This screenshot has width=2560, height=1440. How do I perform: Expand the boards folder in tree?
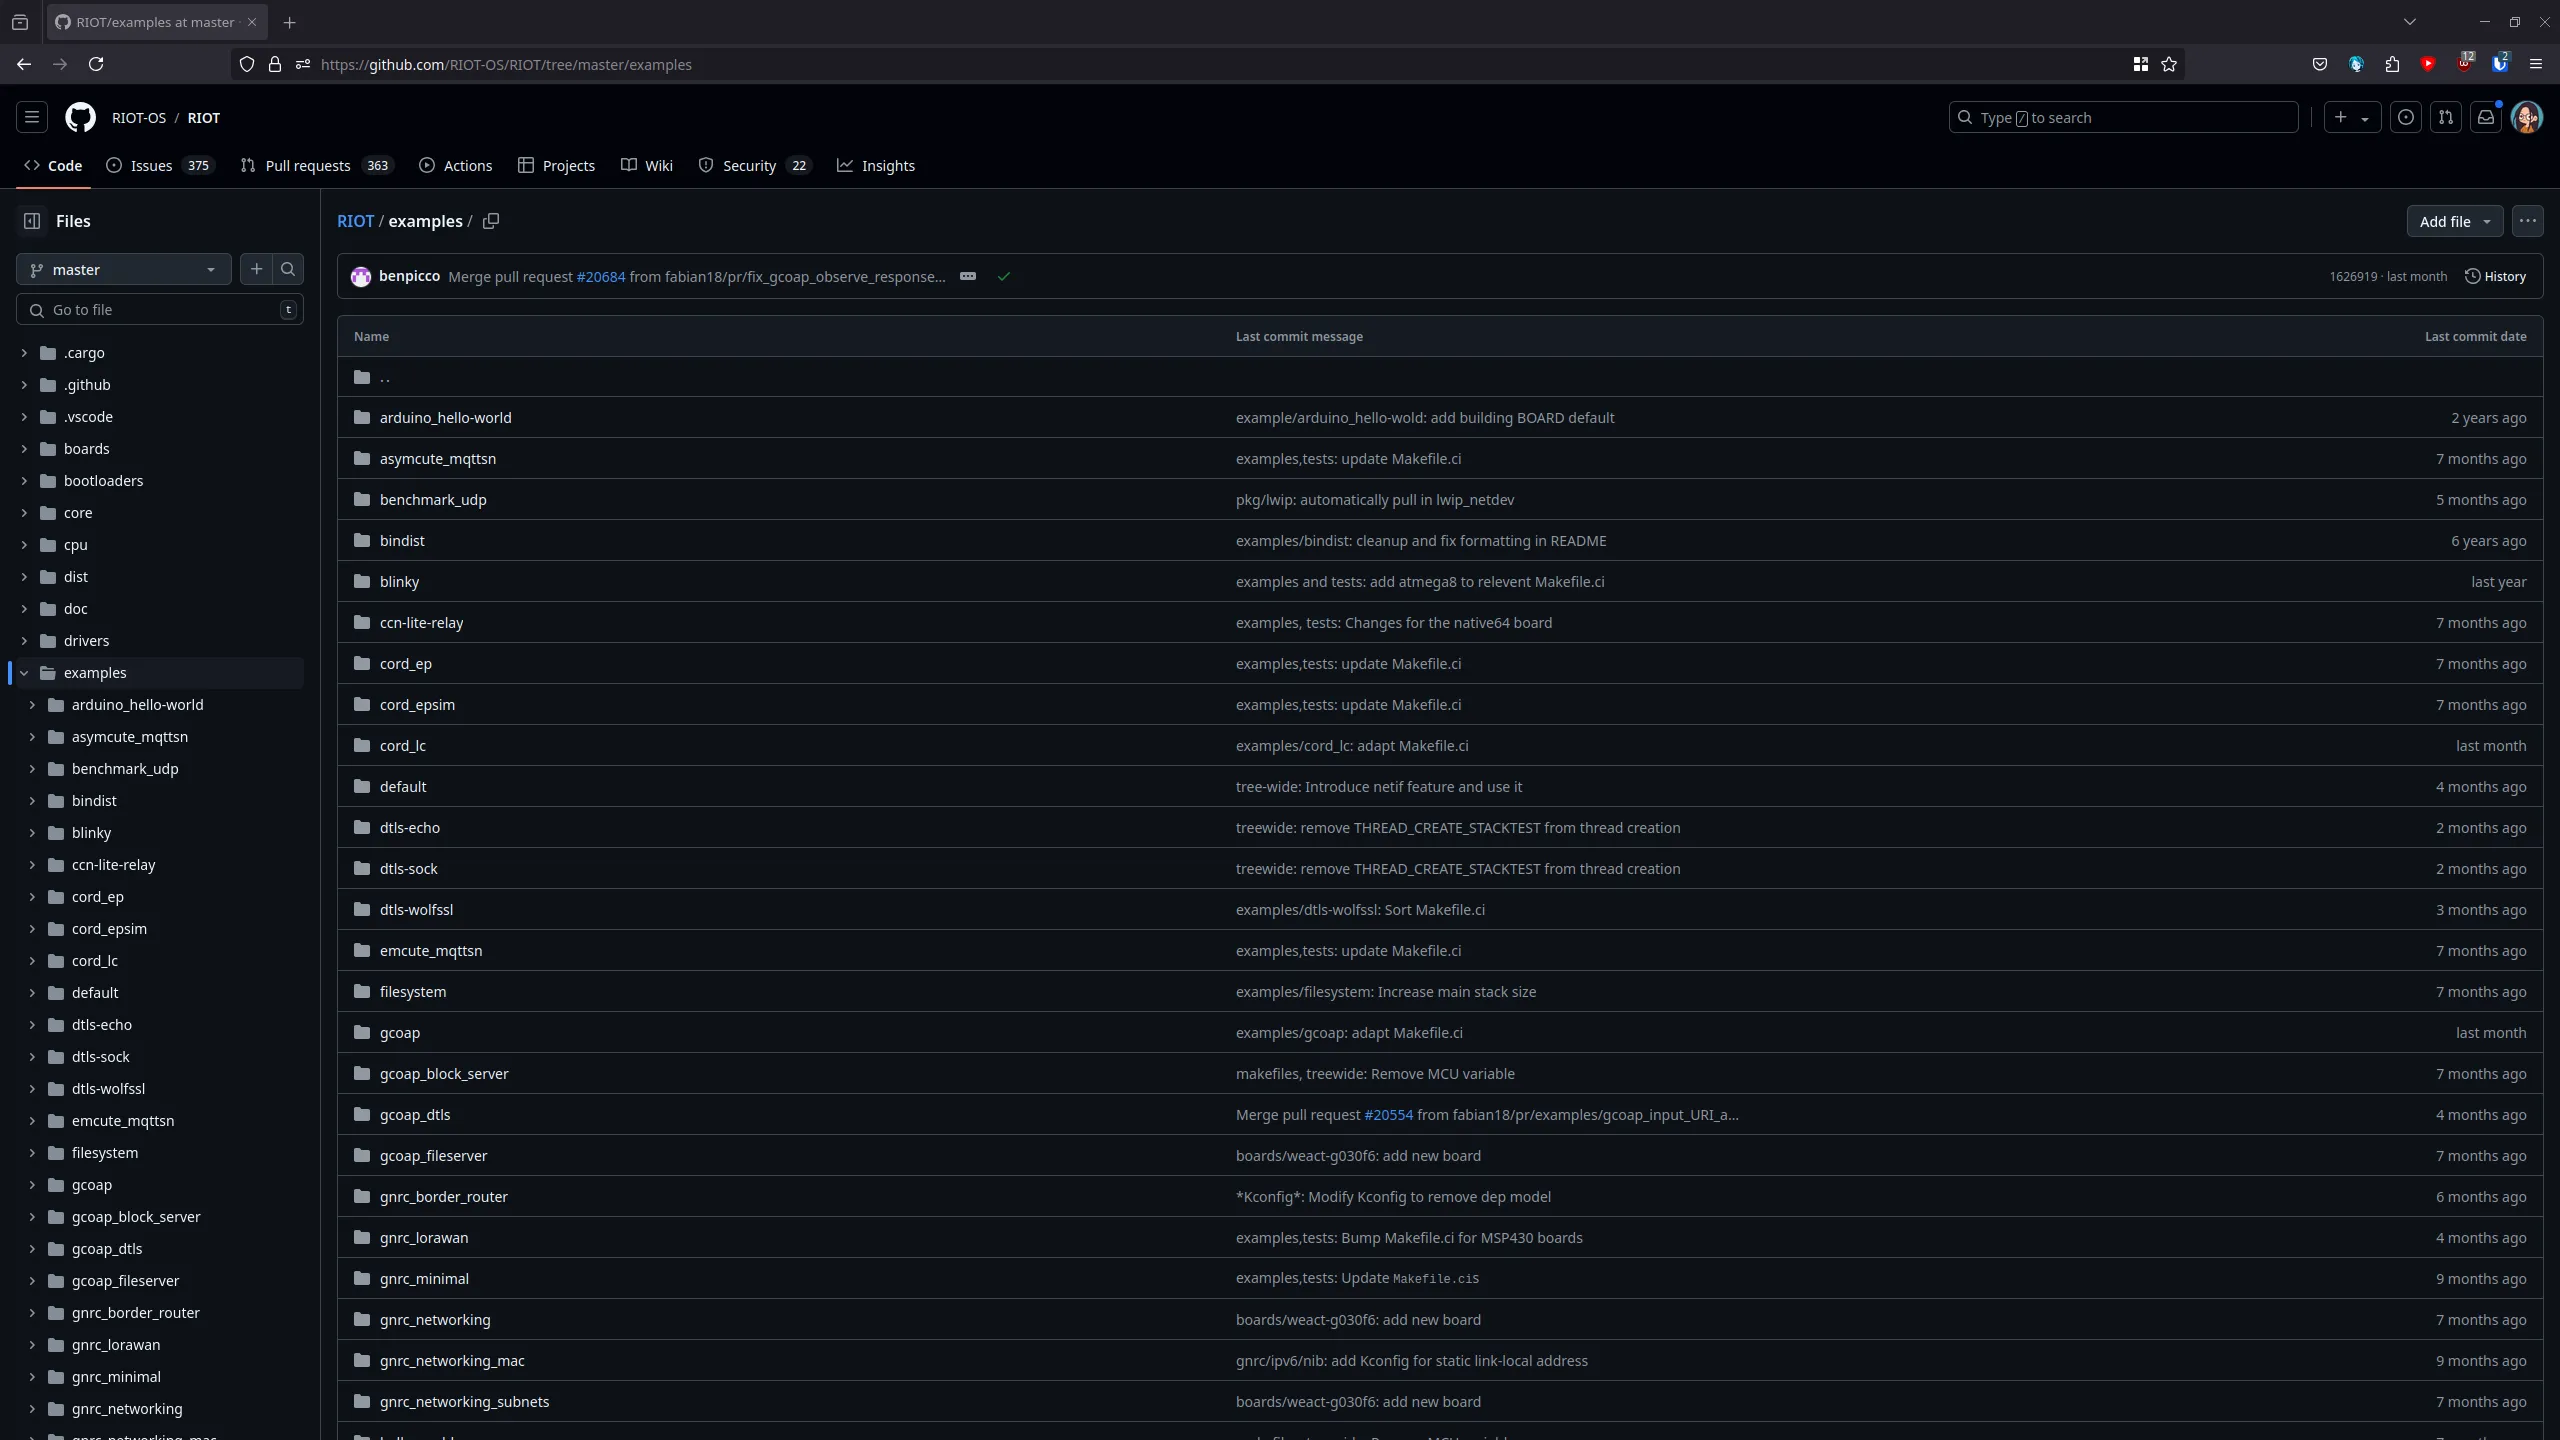pyautogui.click(x=24, y=449)
